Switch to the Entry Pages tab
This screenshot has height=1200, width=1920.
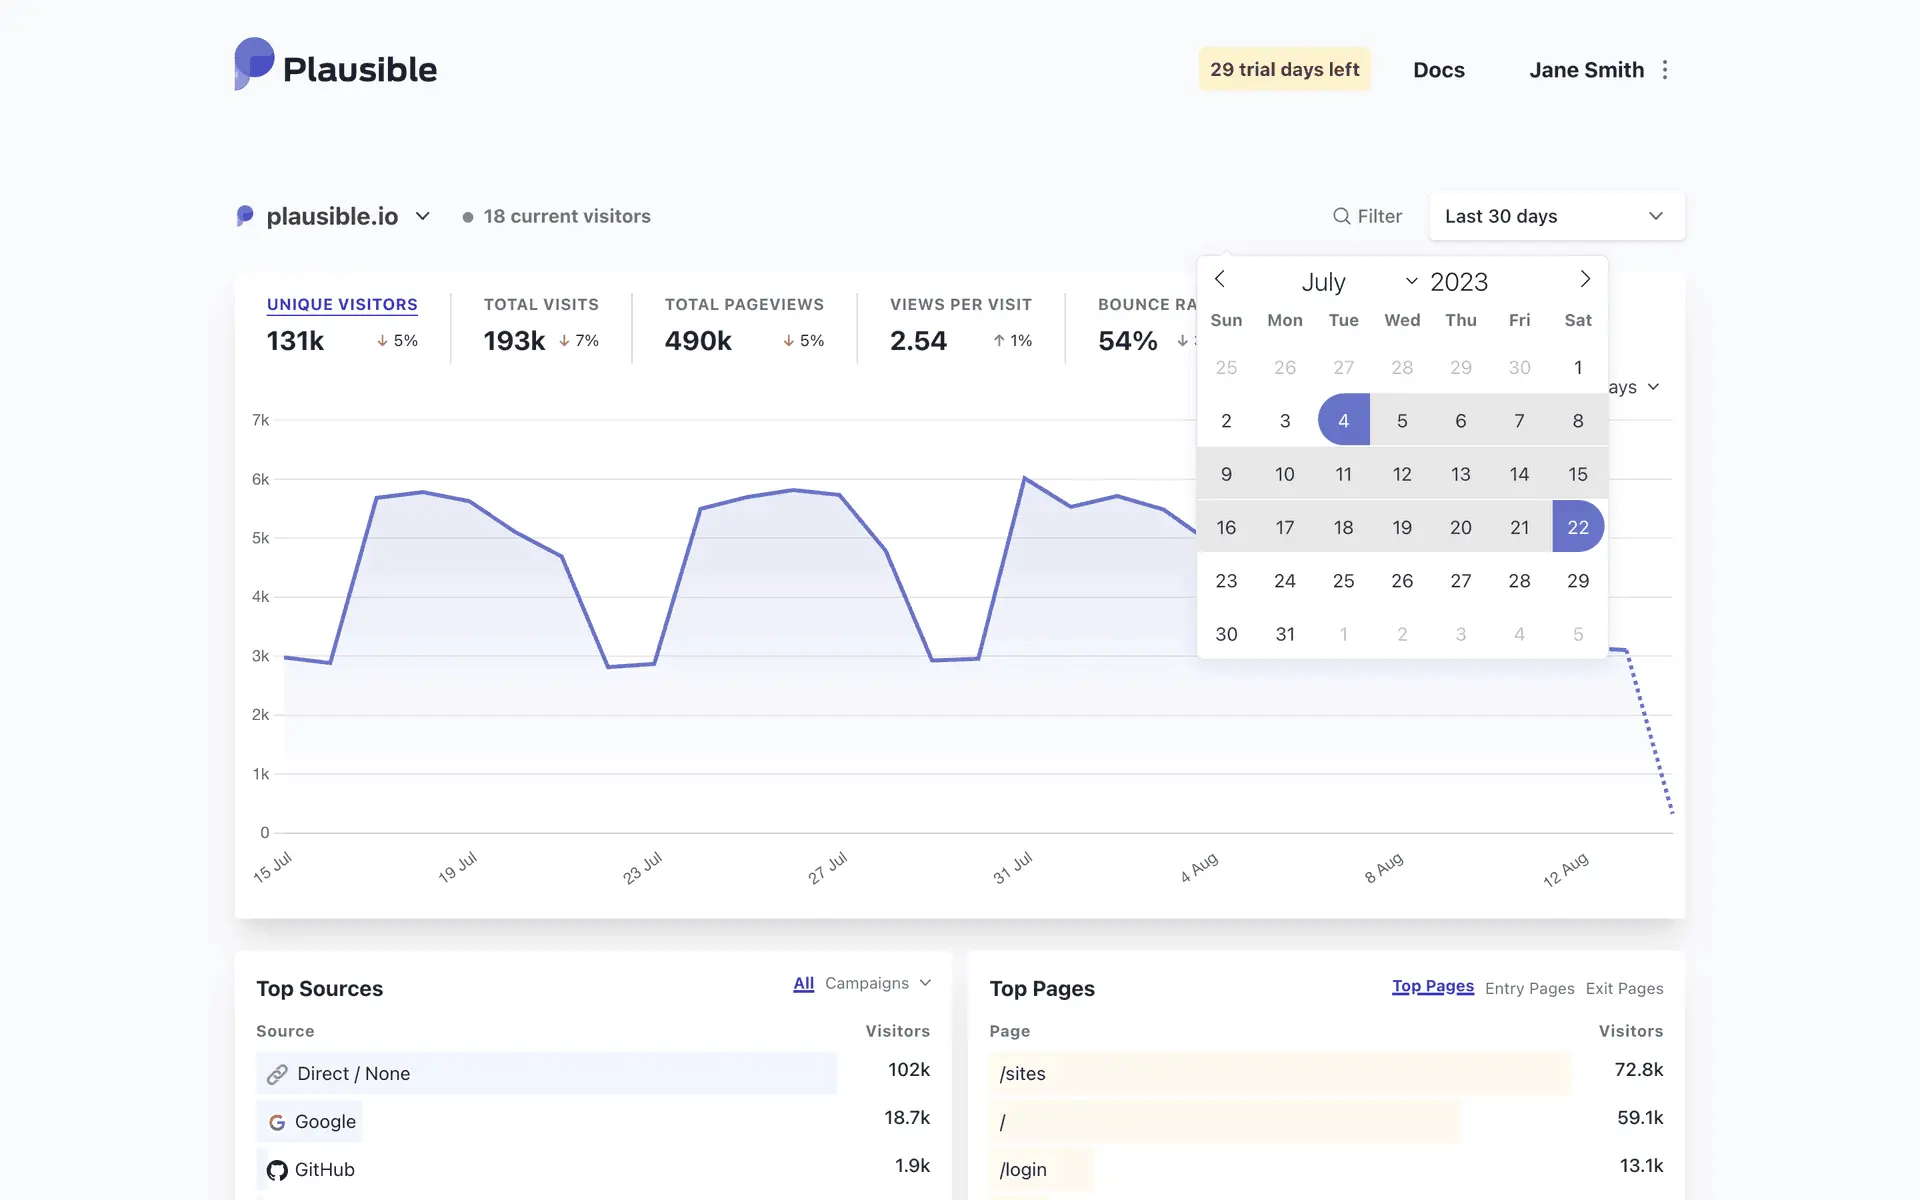pos(1529,988)
